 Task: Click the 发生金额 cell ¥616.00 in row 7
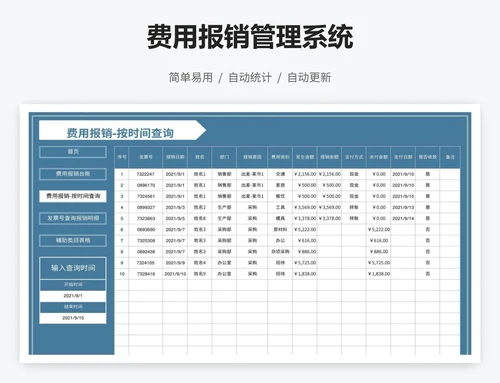(x=305, y=241)
